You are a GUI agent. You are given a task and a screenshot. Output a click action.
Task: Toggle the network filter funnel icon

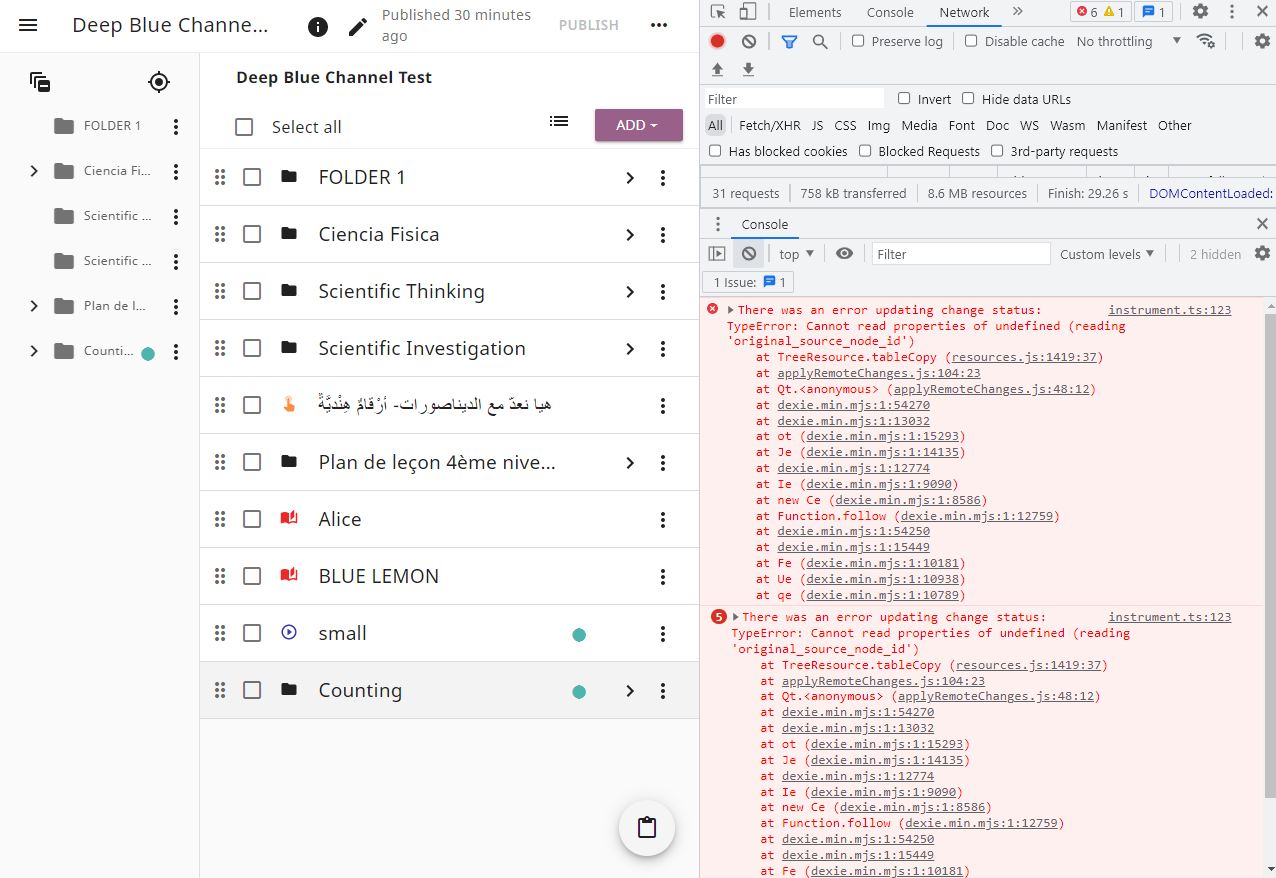pos(789,41)
